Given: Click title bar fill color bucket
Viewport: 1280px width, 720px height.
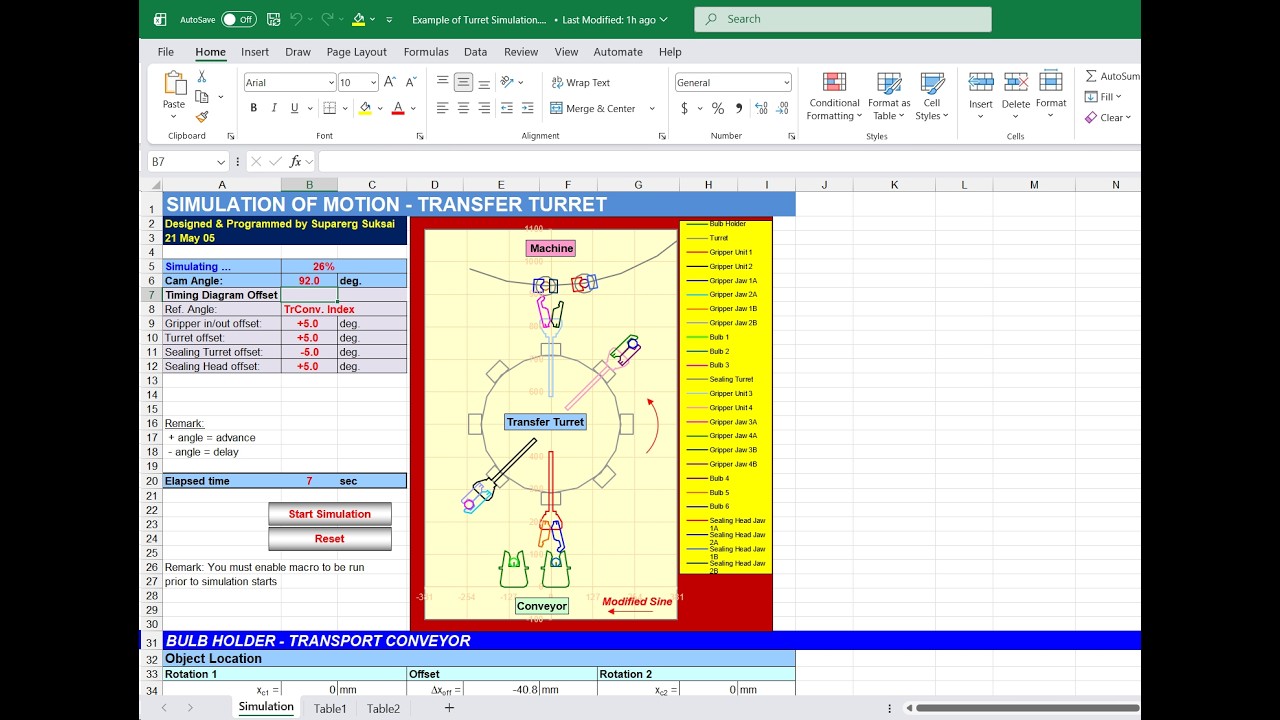Looking at the screenshot, I should (x=359, y=19).
